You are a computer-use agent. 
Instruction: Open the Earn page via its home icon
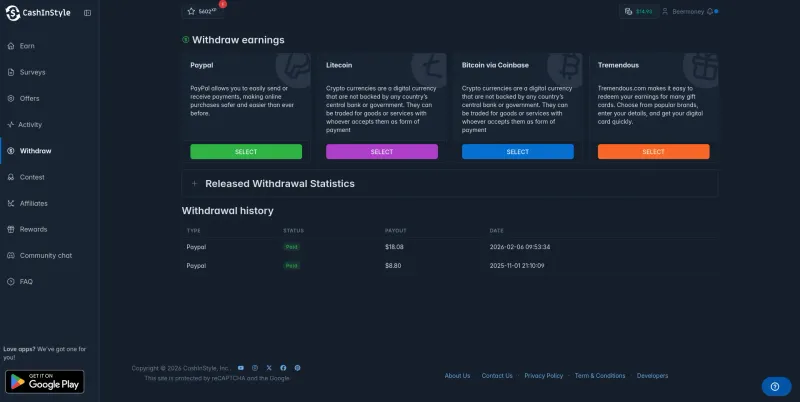point(11,46)
